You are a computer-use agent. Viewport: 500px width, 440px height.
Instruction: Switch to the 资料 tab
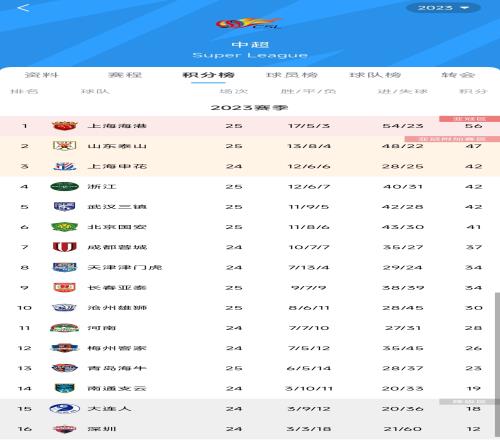tap(42, 75)
